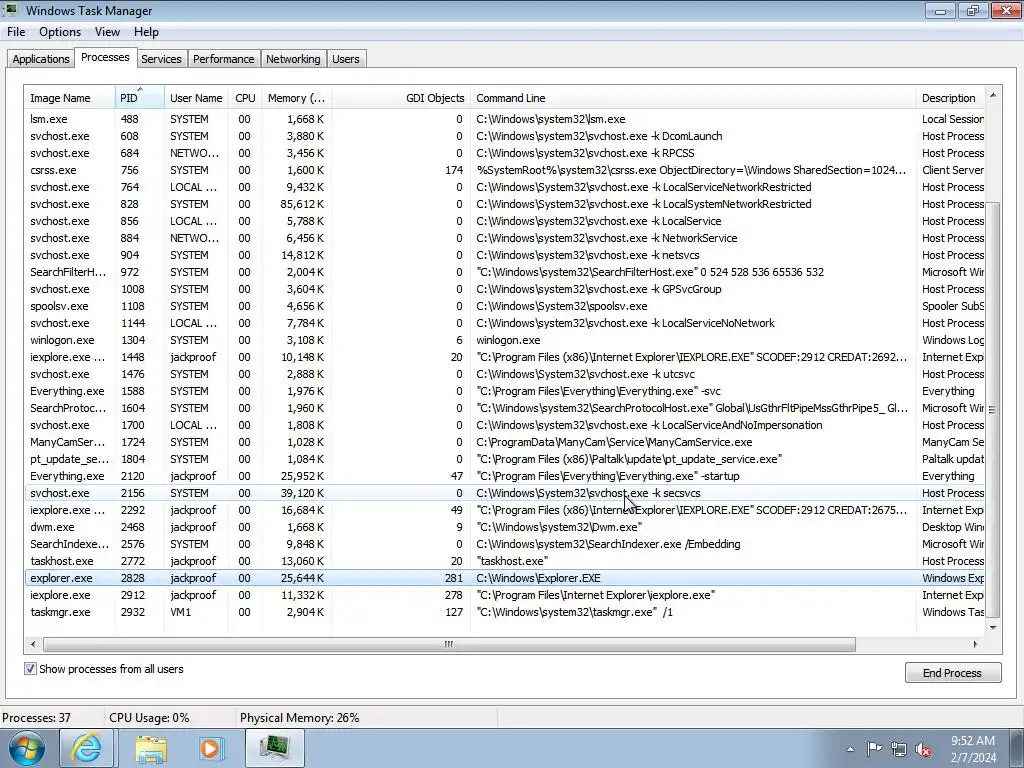Click Task Manager taskbar button
The width and height of the screenshot is (1024, 768).
(x=275, y=748)
